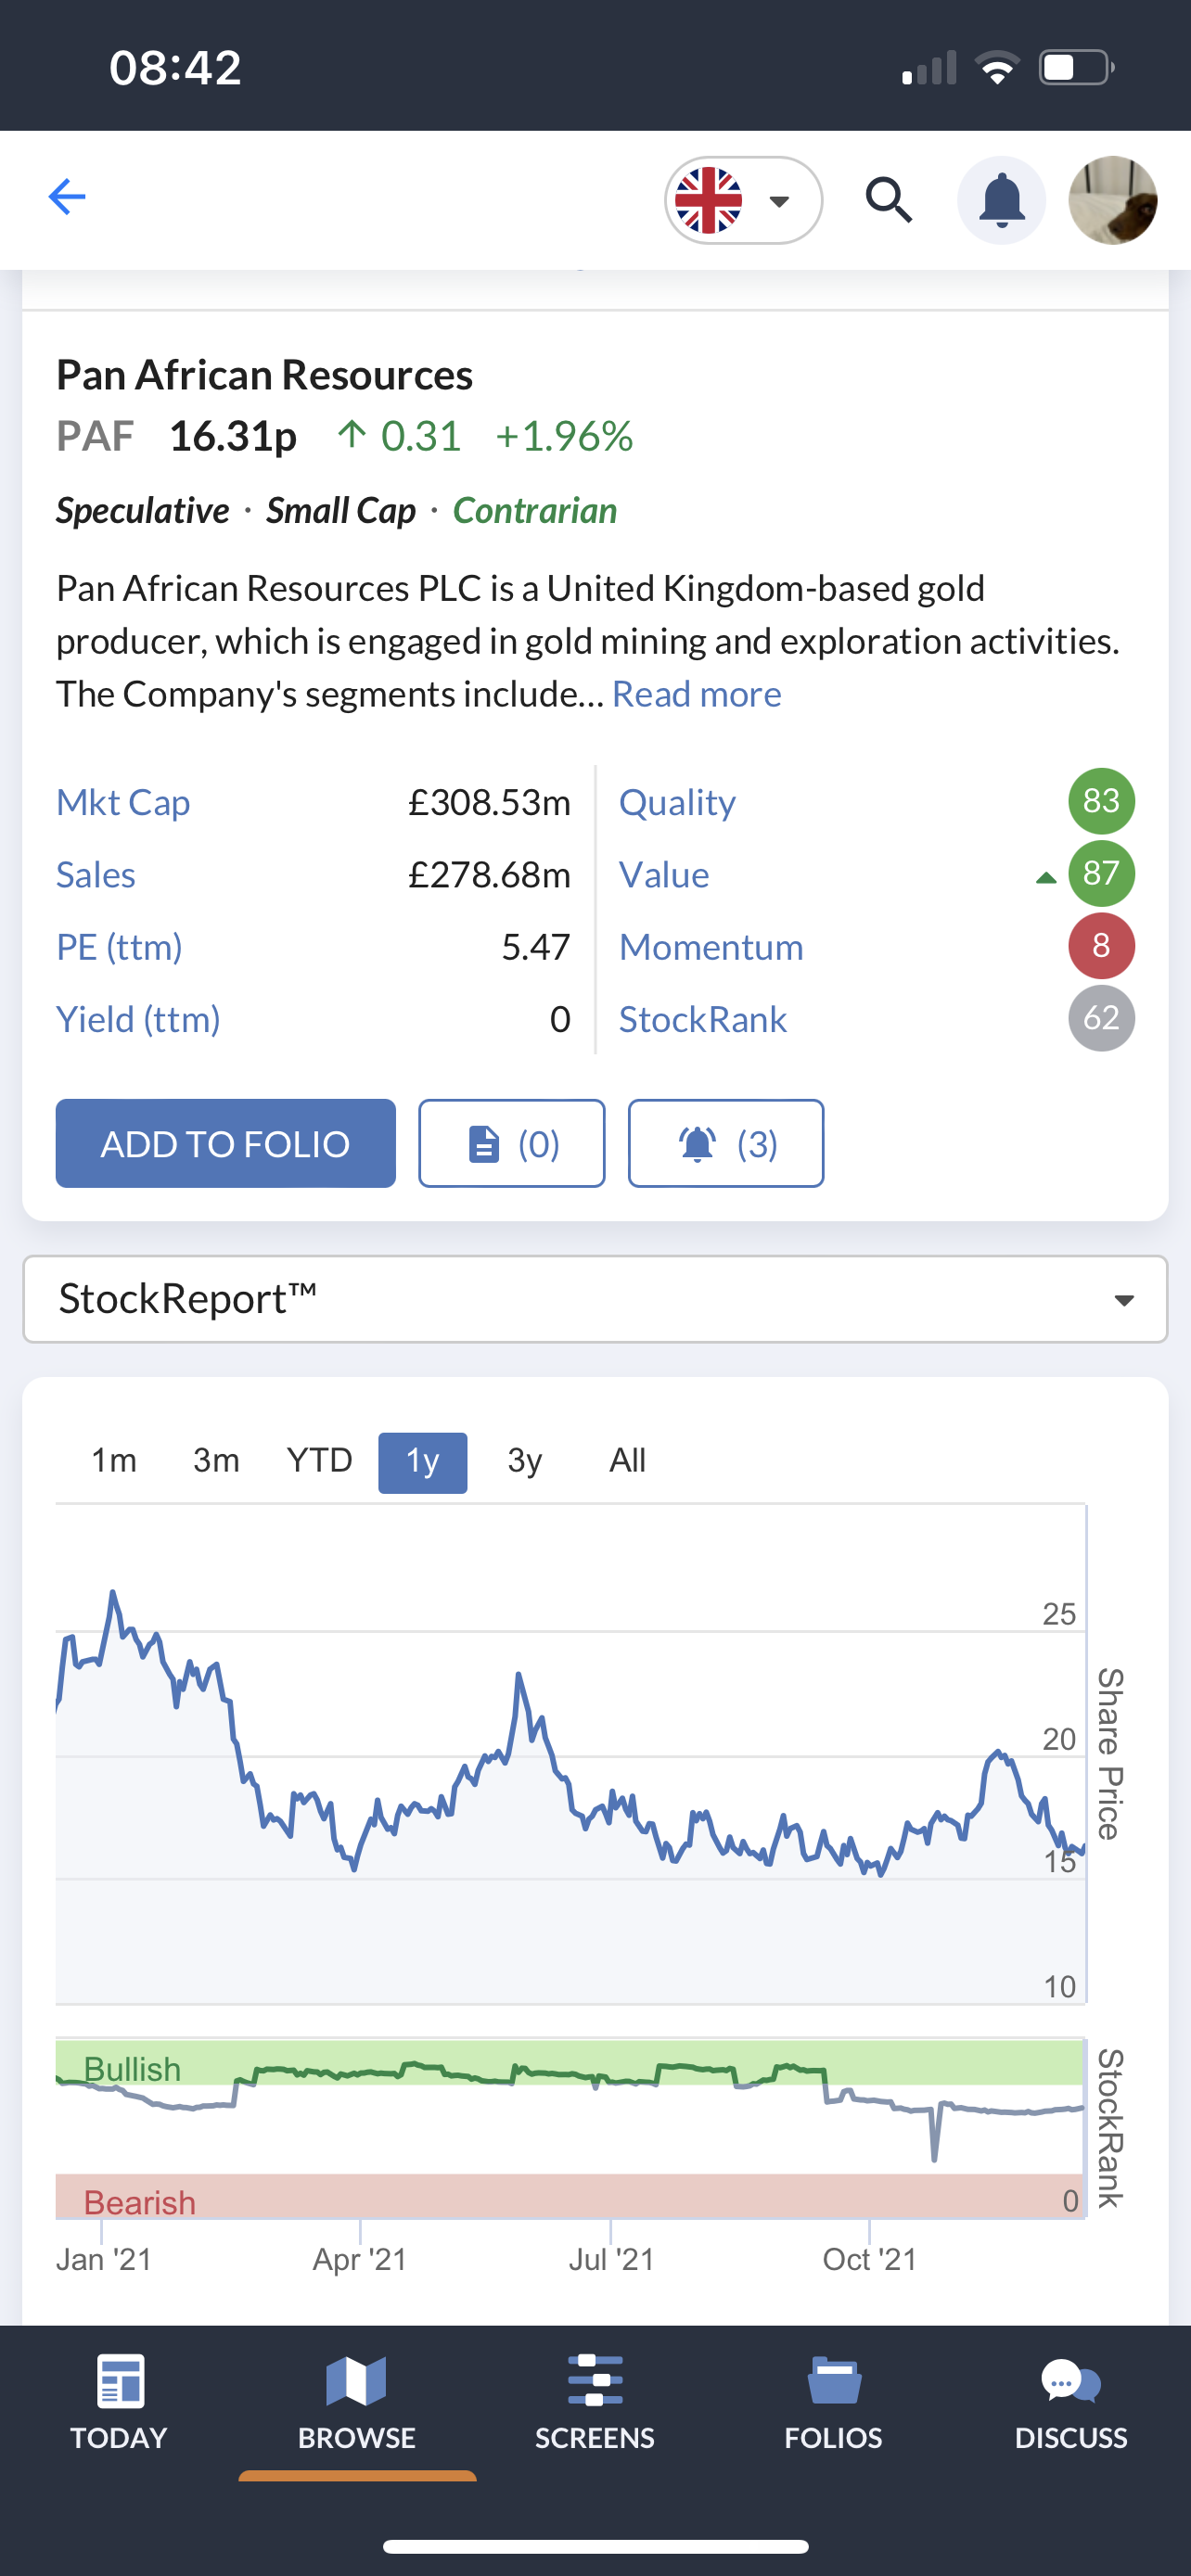Screen dimensions: 1191x2576
Task: Tap the Contrarian style label
Action: point(535,511)
